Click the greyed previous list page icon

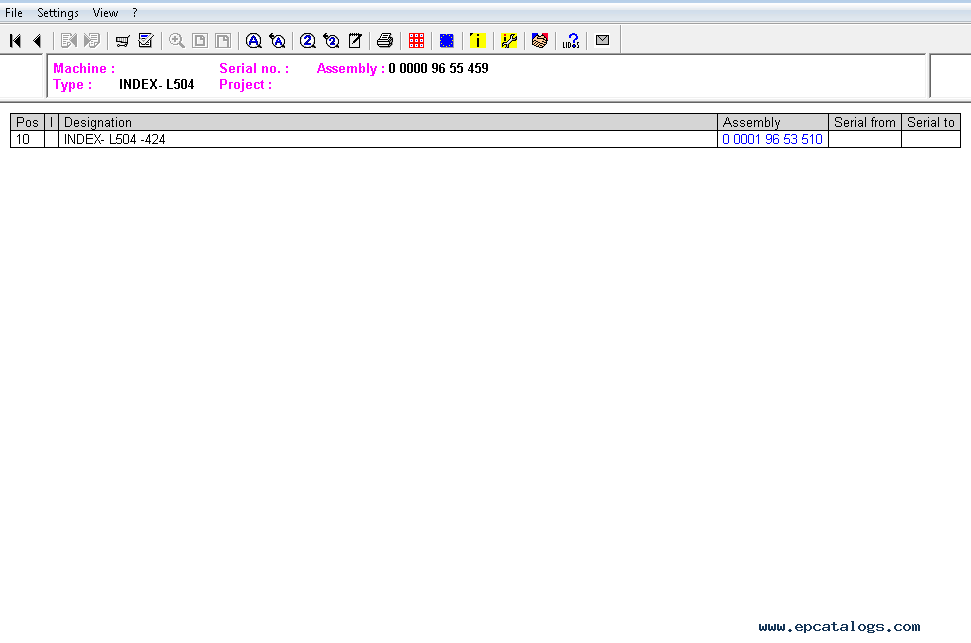(68, 41)
